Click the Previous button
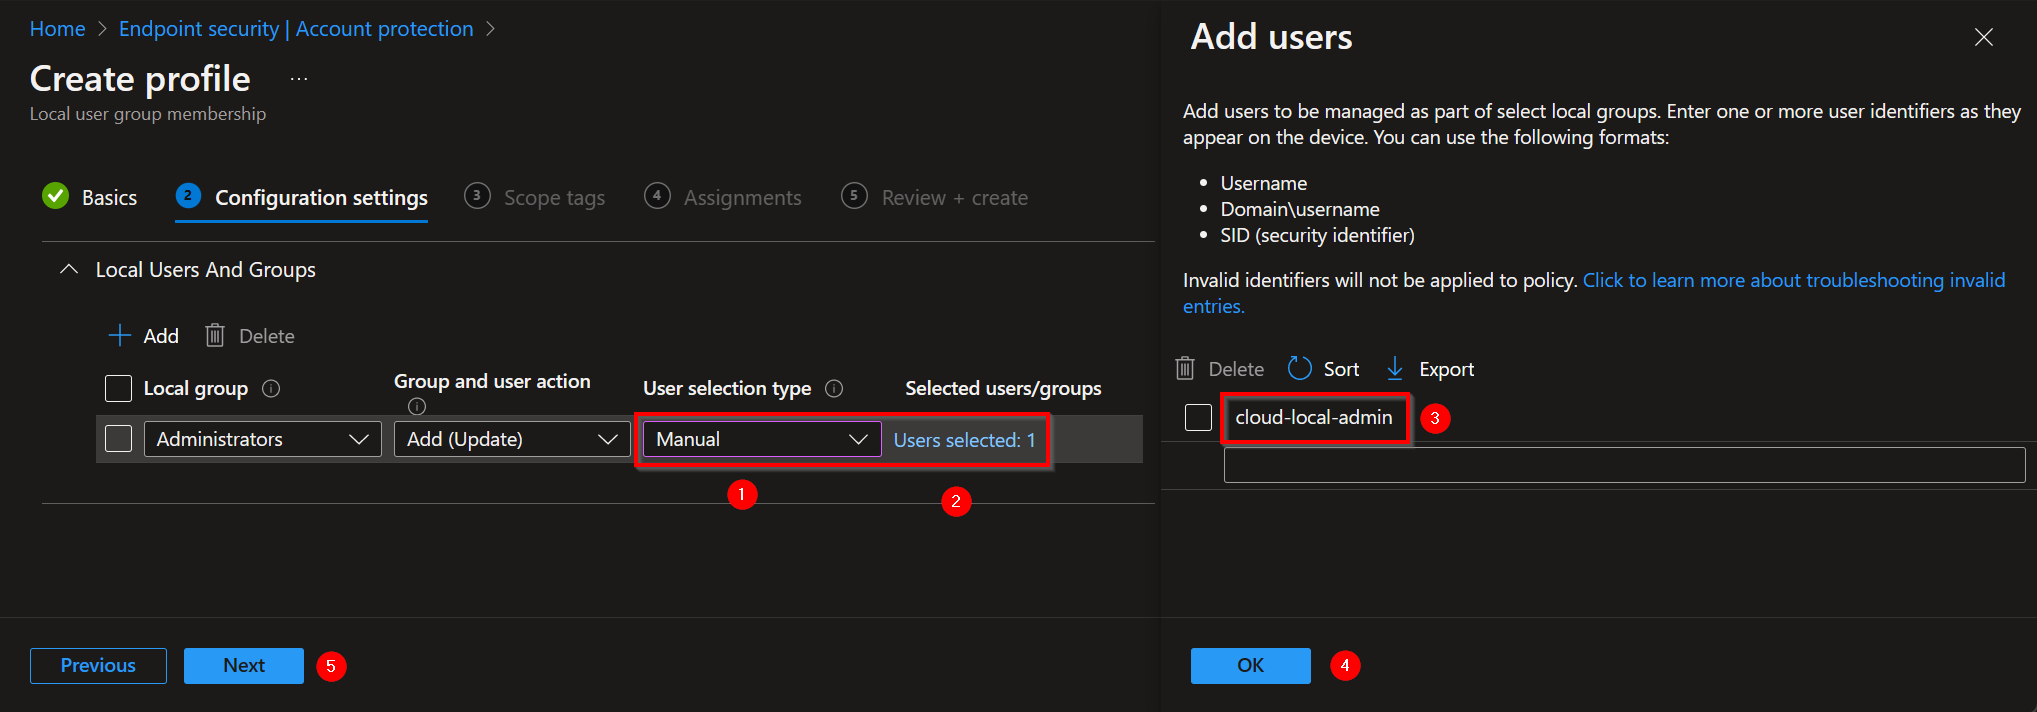This screenshot has width=2037, height=712. 98,666
